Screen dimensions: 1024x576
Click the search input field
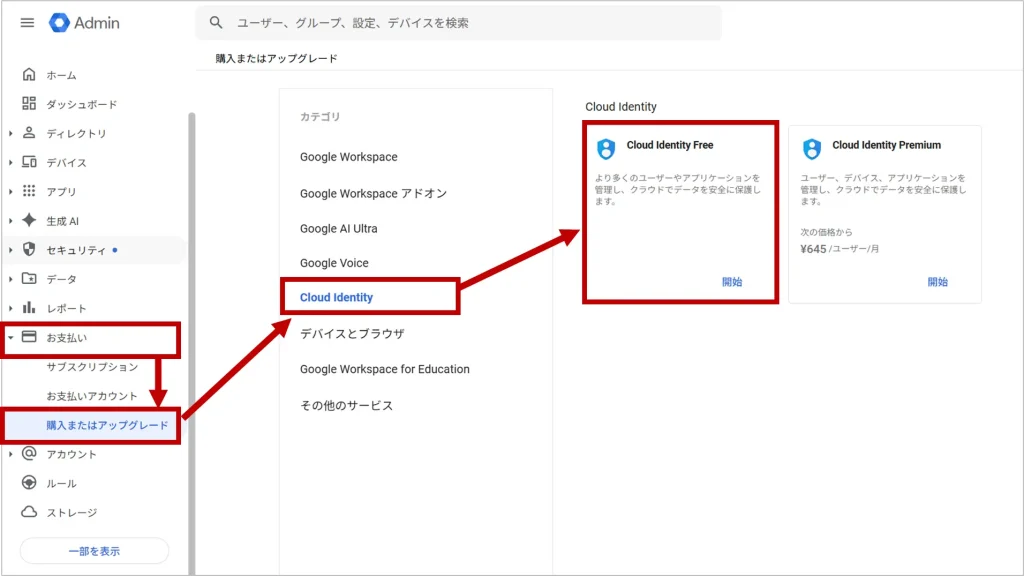[470, 23]
